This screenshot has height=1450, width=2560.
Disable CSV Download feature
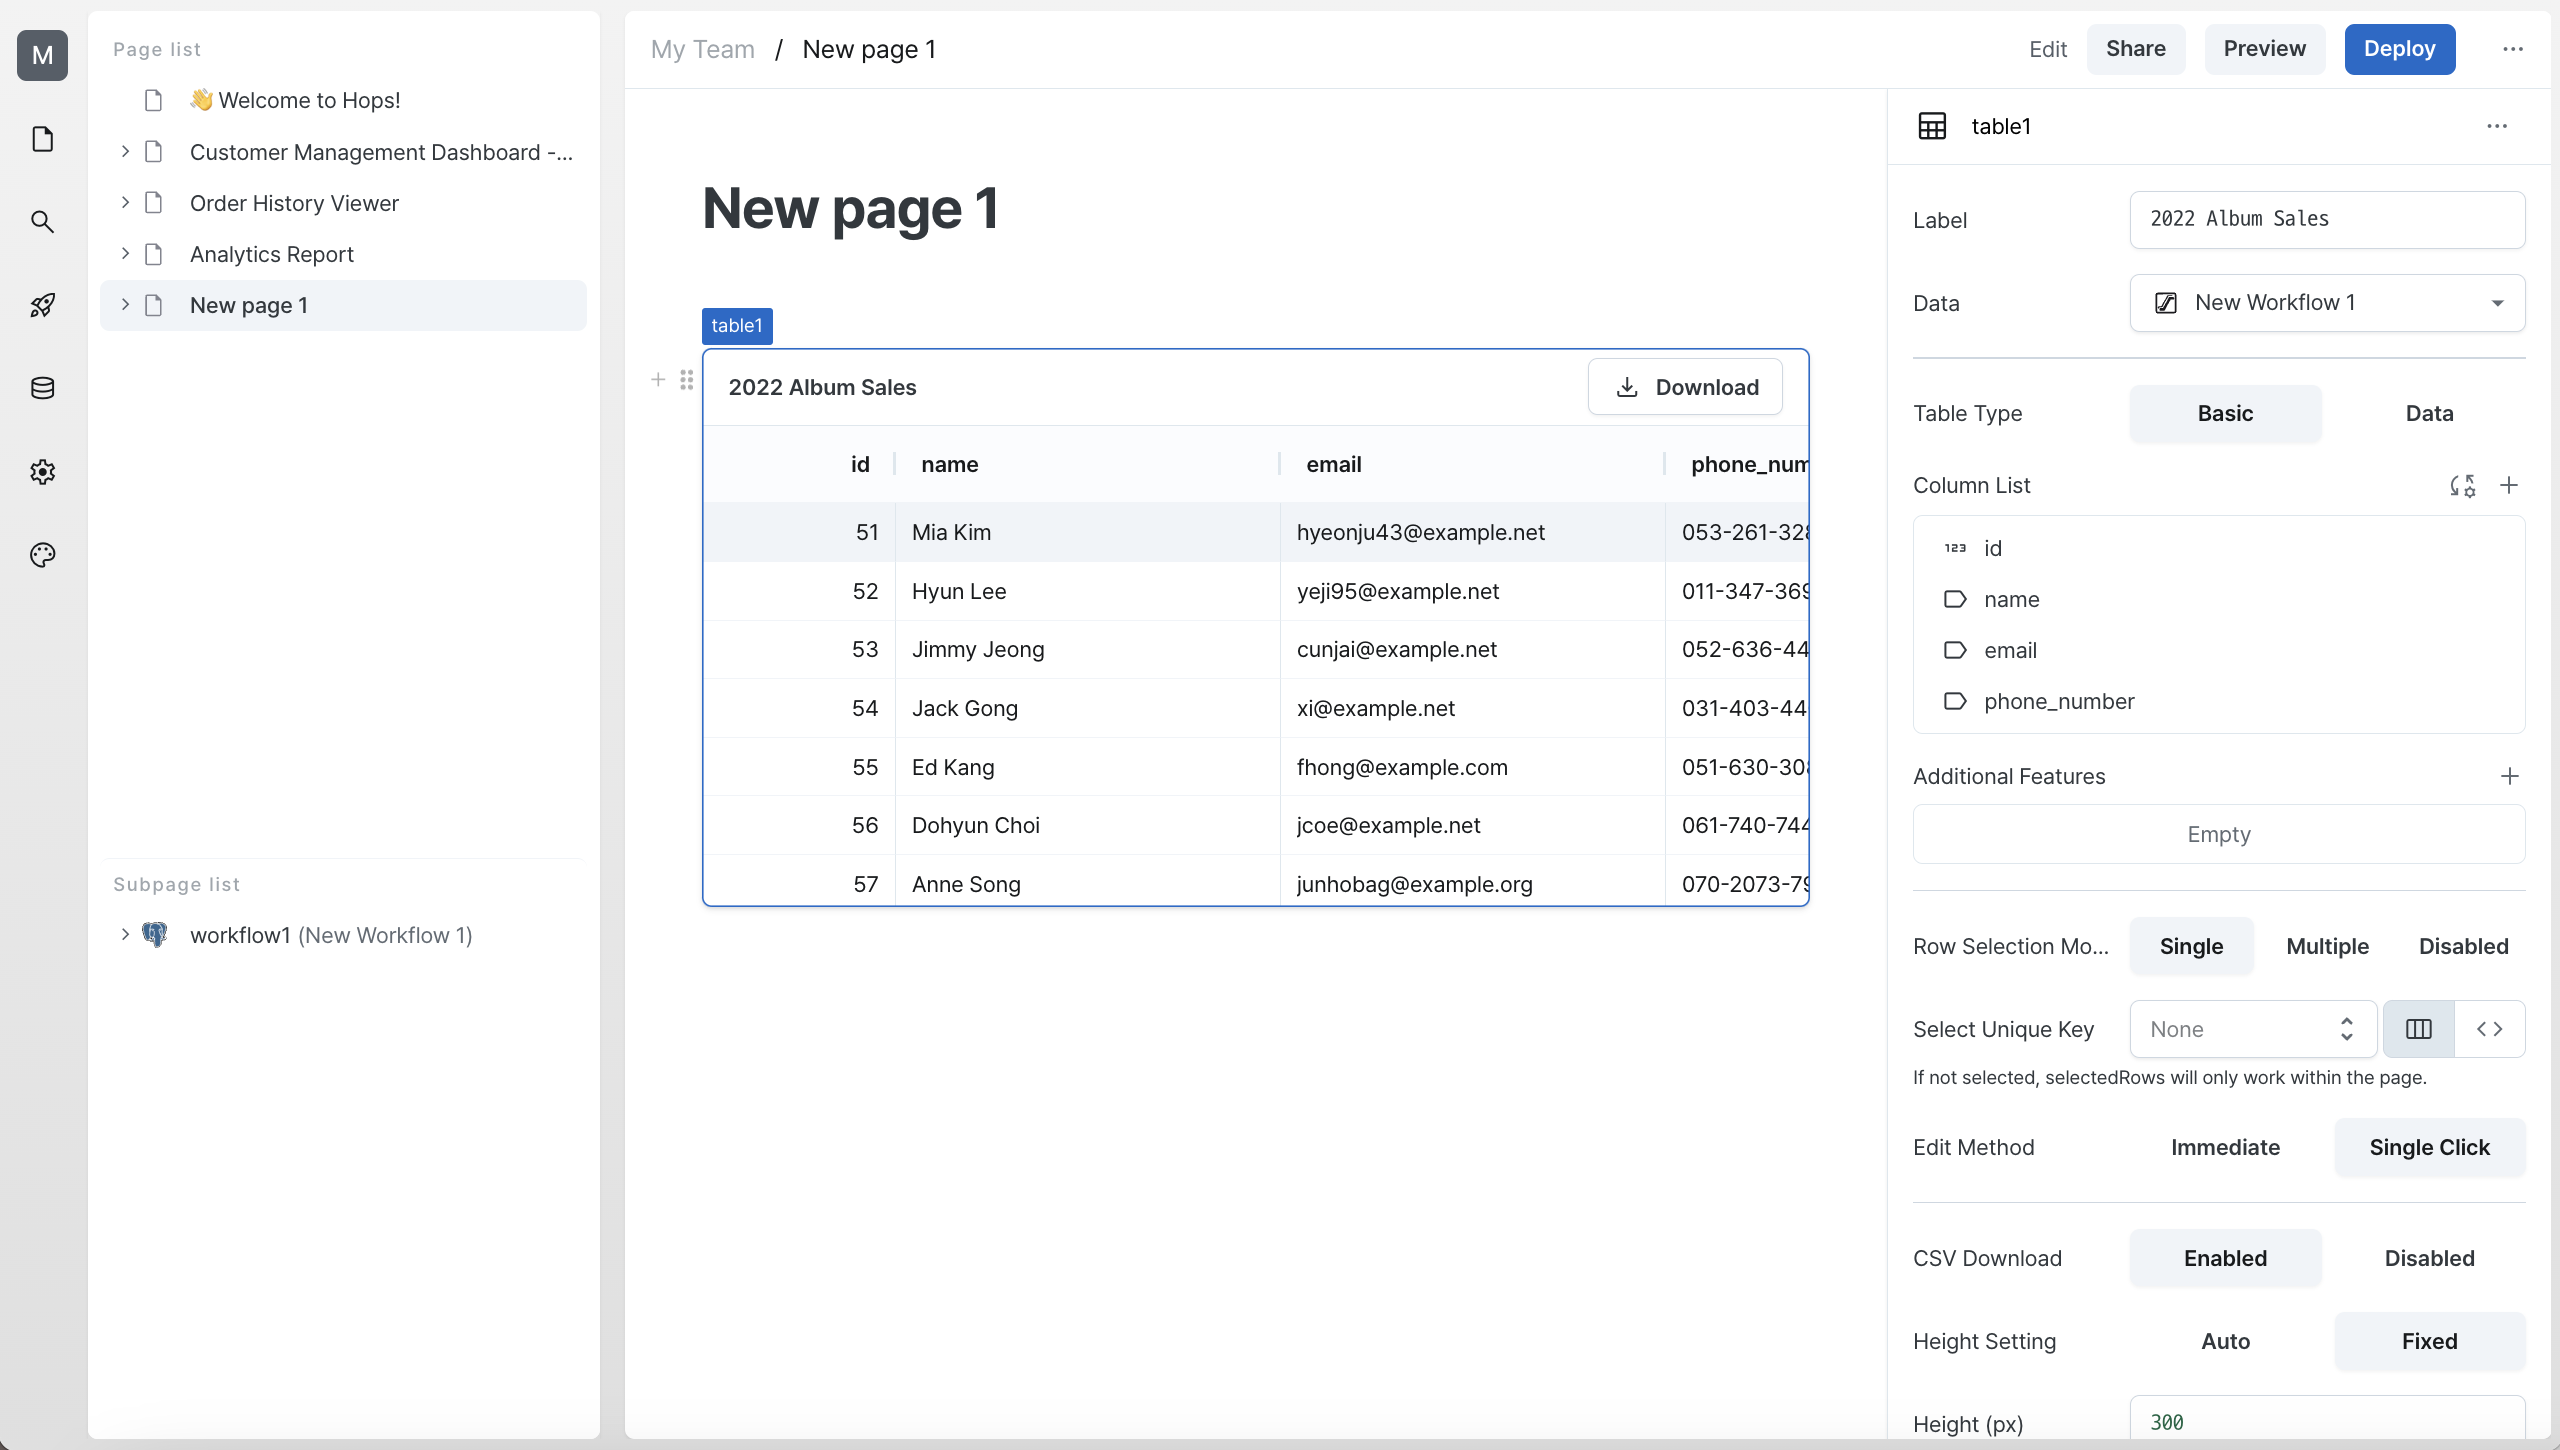pos(2428,1258)
